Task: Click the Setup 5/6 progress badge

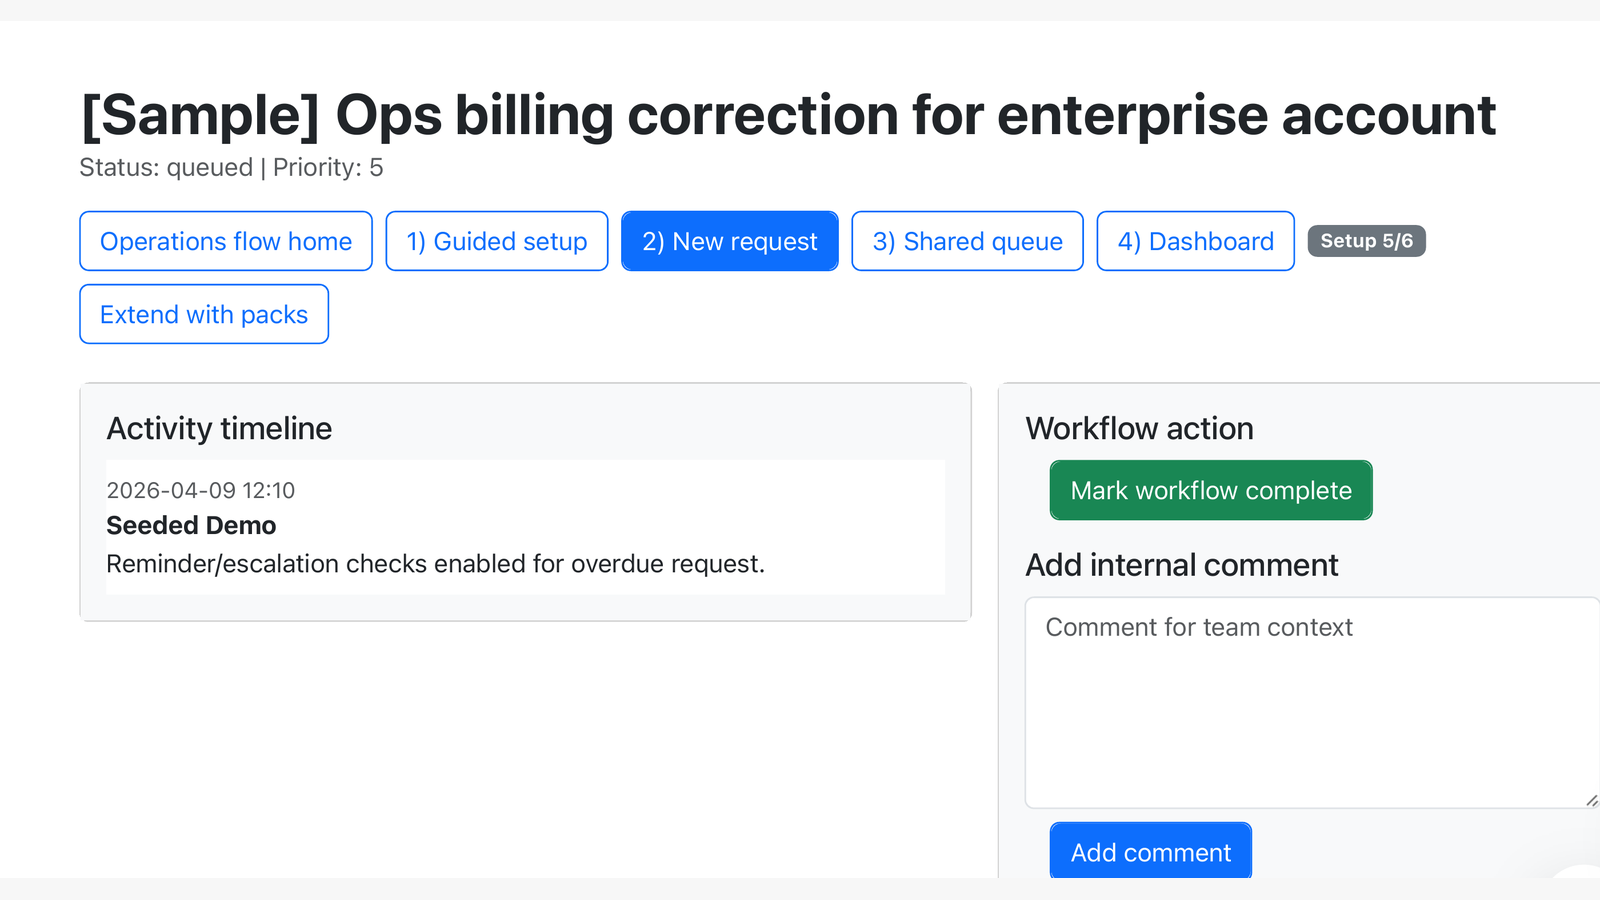Action: (x=1366, y=240)
